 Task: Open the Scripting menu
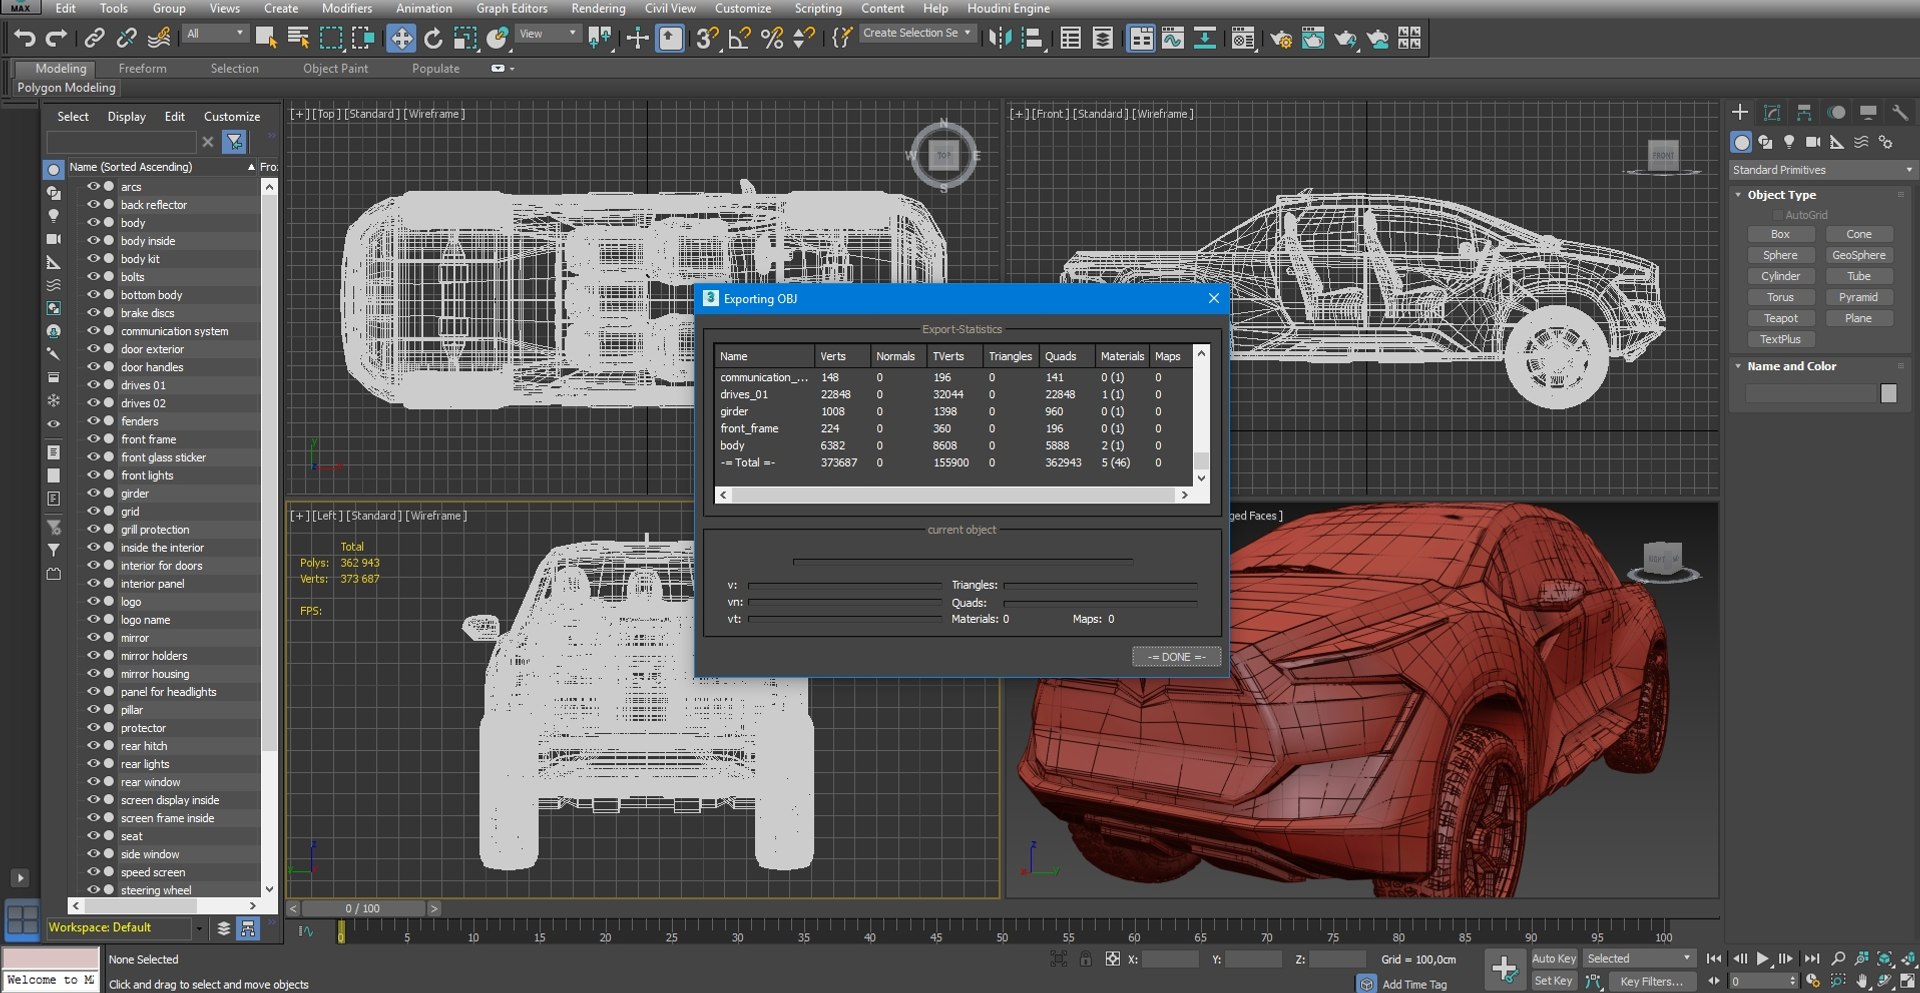818,8
